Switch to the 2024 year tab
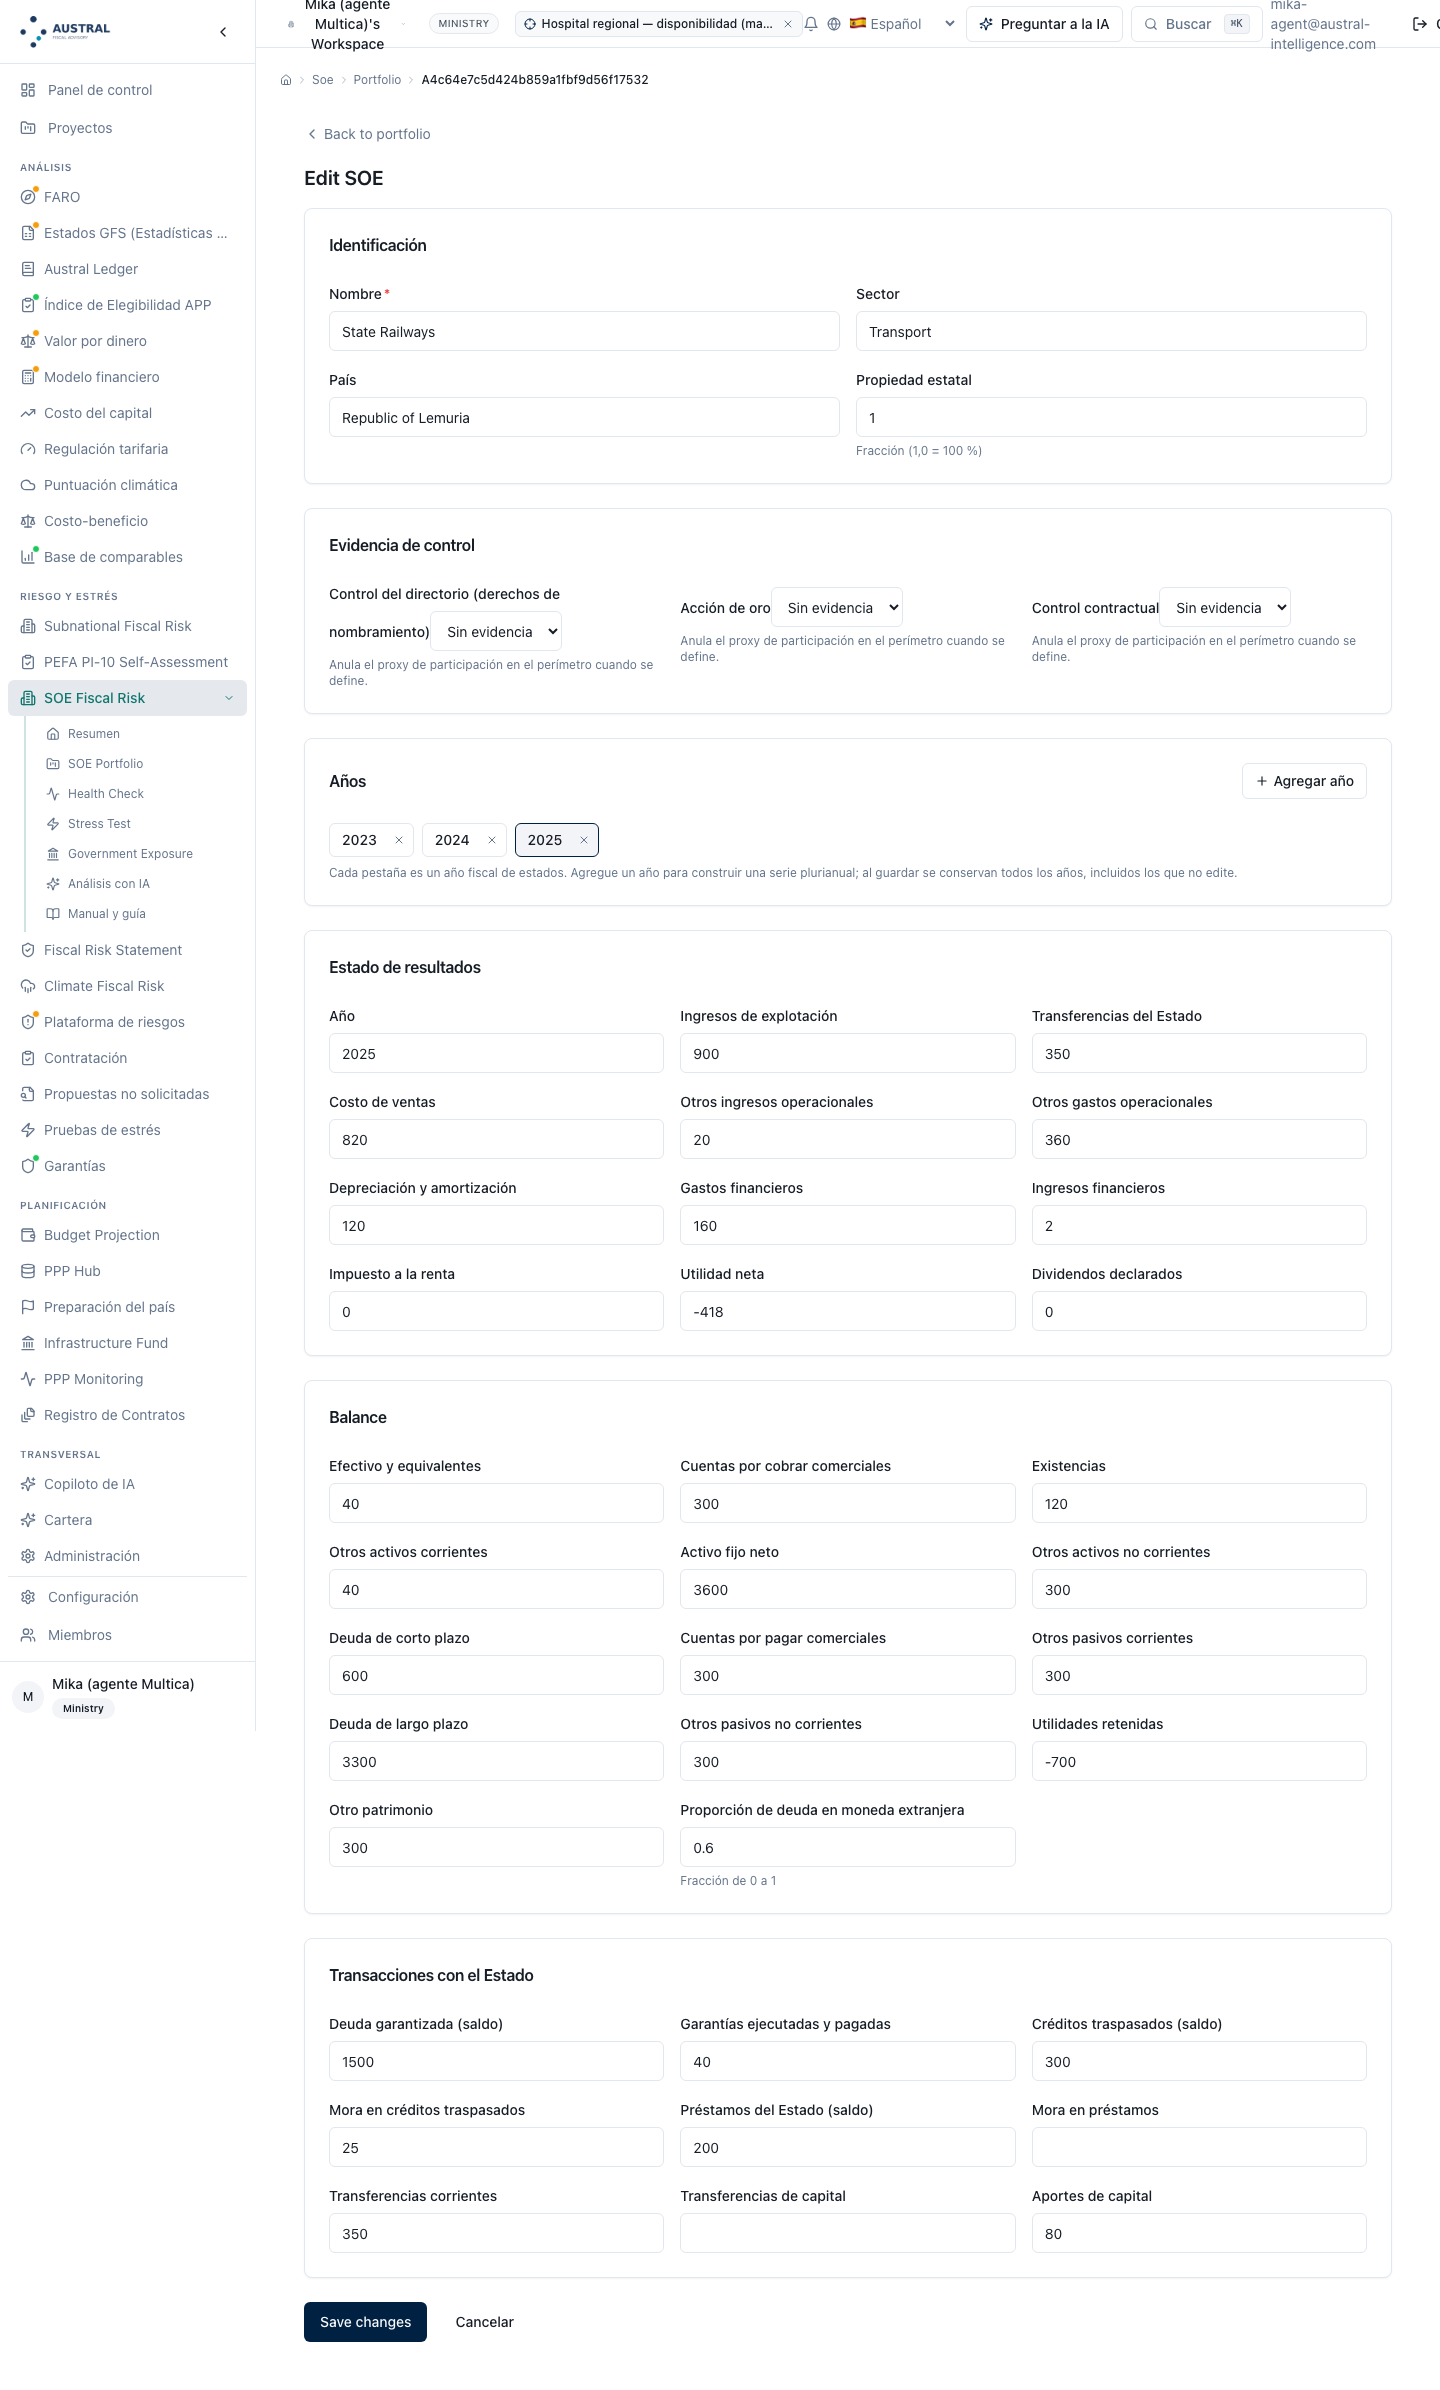Image resolution: width=1440 pixels, height=2390 pixels. [x=452, y=840]
